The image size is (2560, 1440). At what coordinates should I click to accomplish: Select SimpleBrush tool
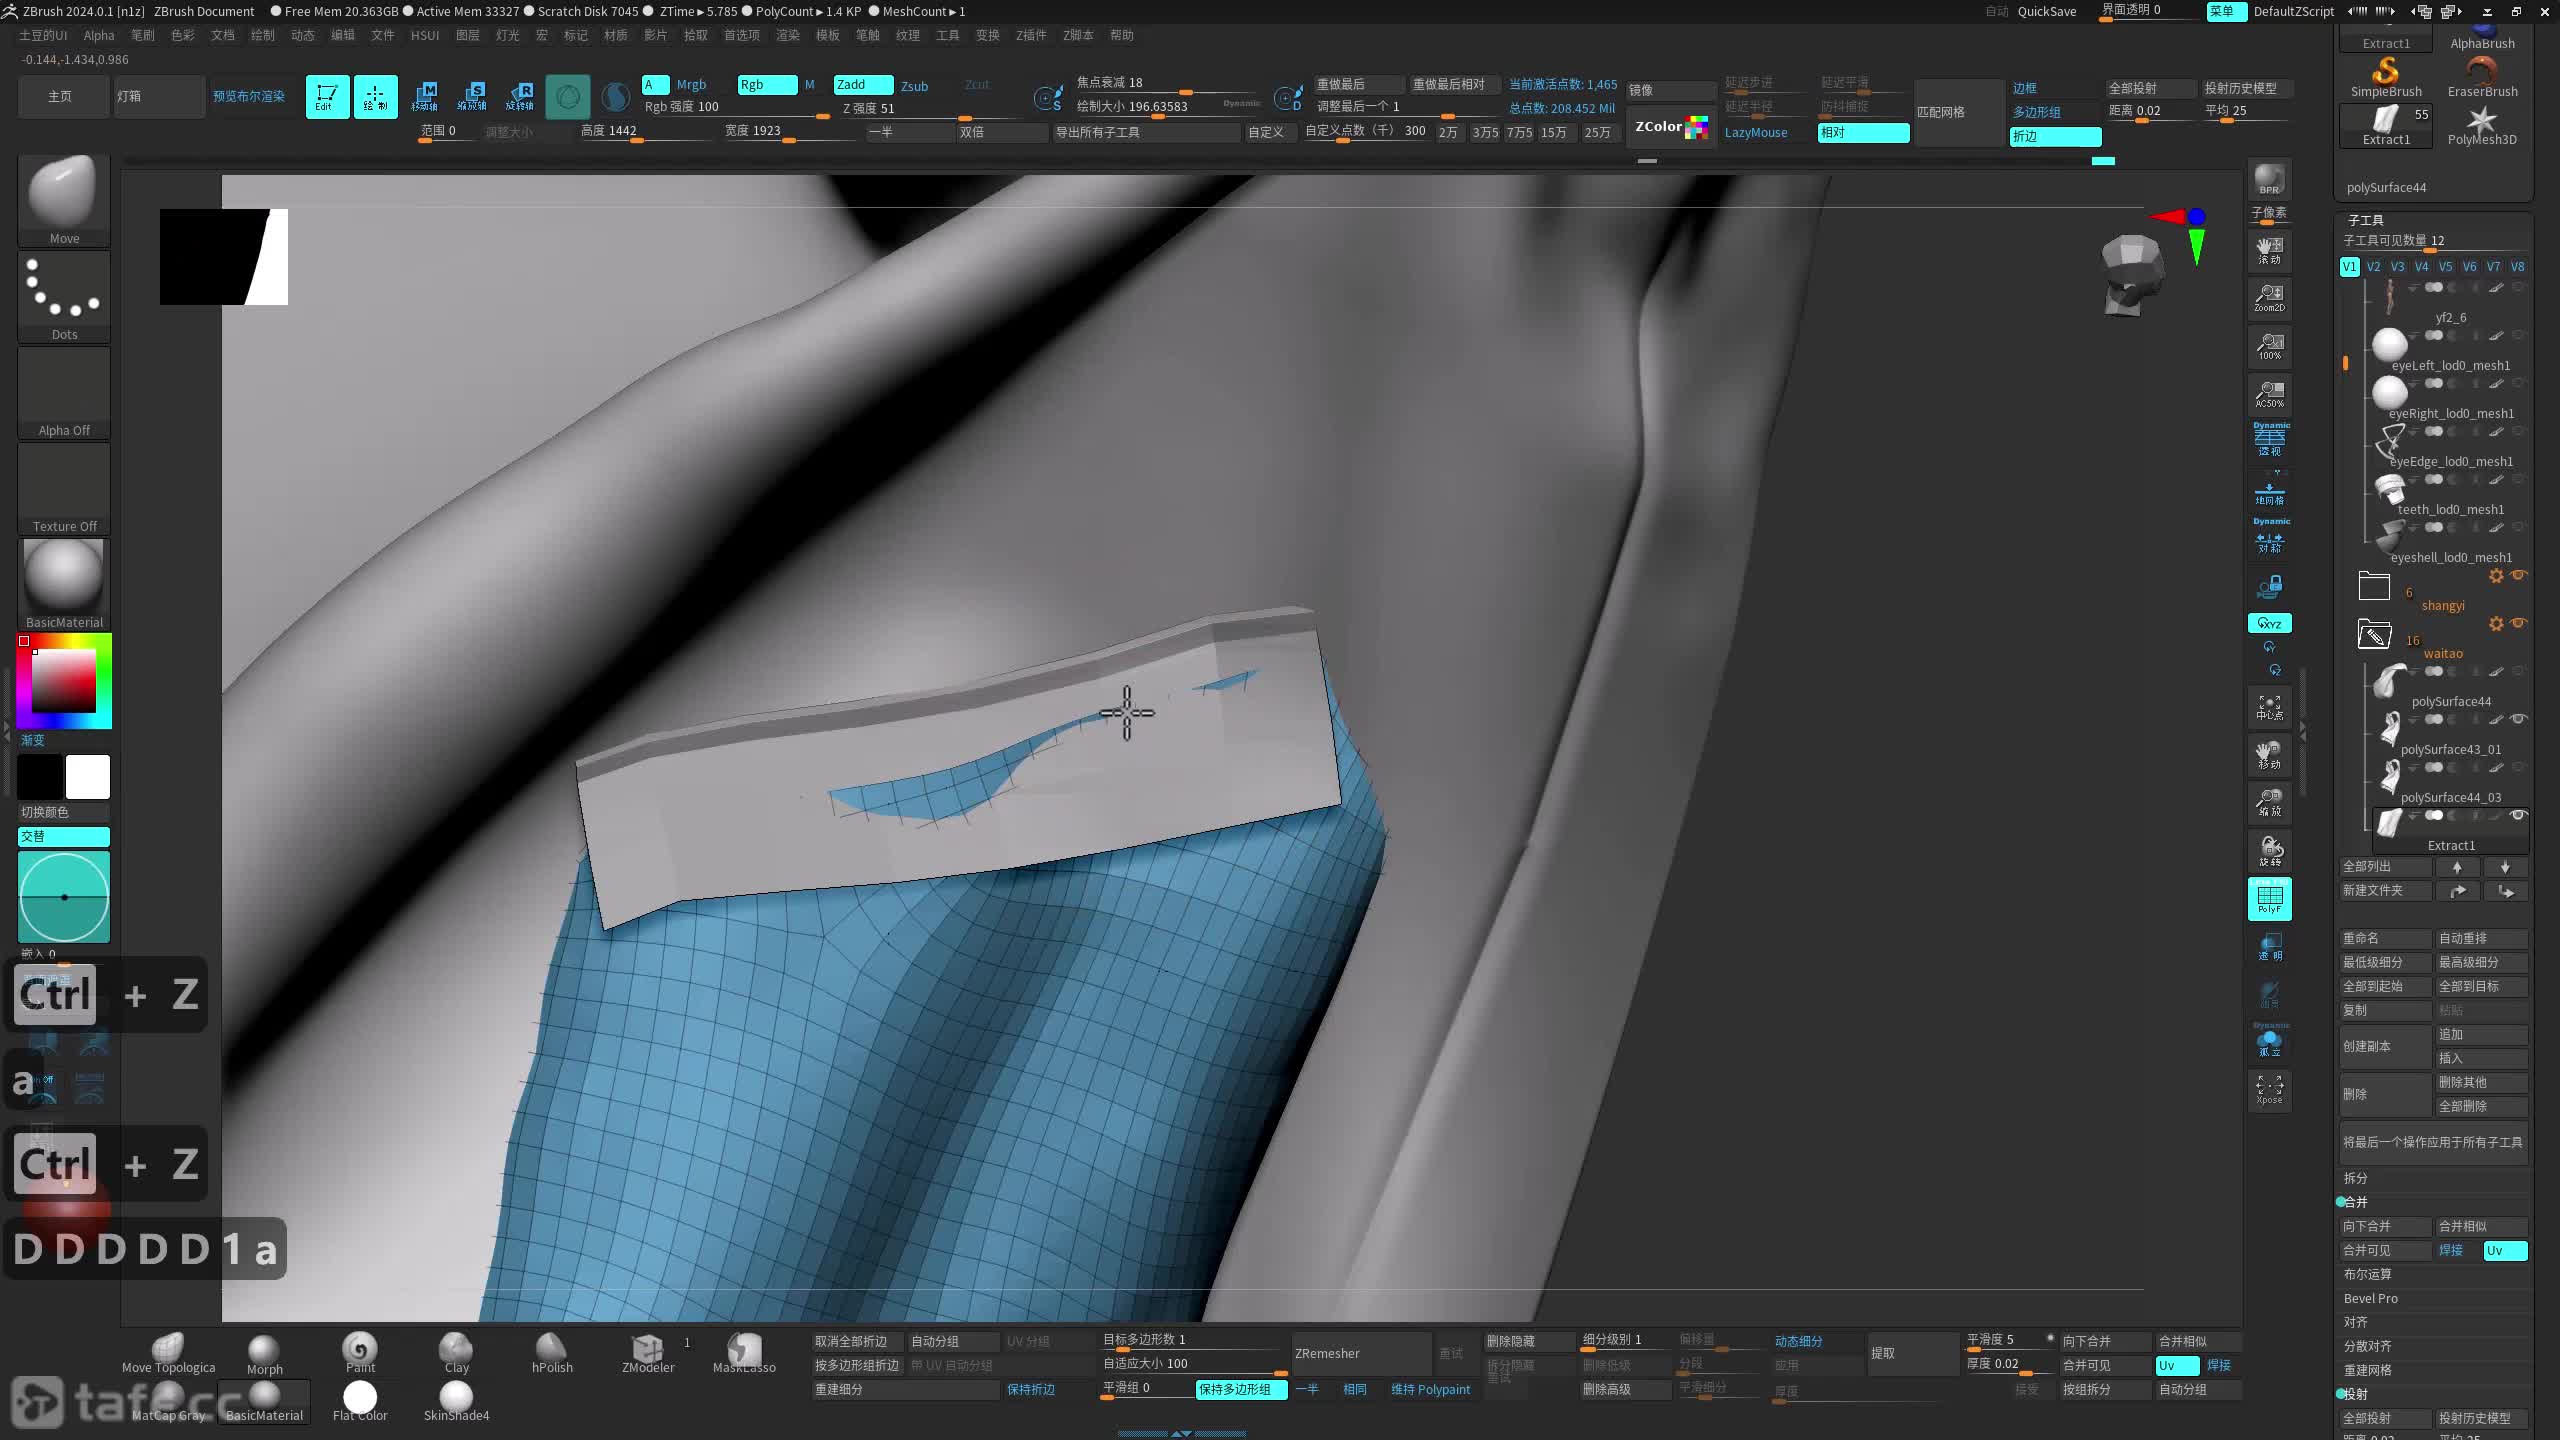coord(2386,77)
